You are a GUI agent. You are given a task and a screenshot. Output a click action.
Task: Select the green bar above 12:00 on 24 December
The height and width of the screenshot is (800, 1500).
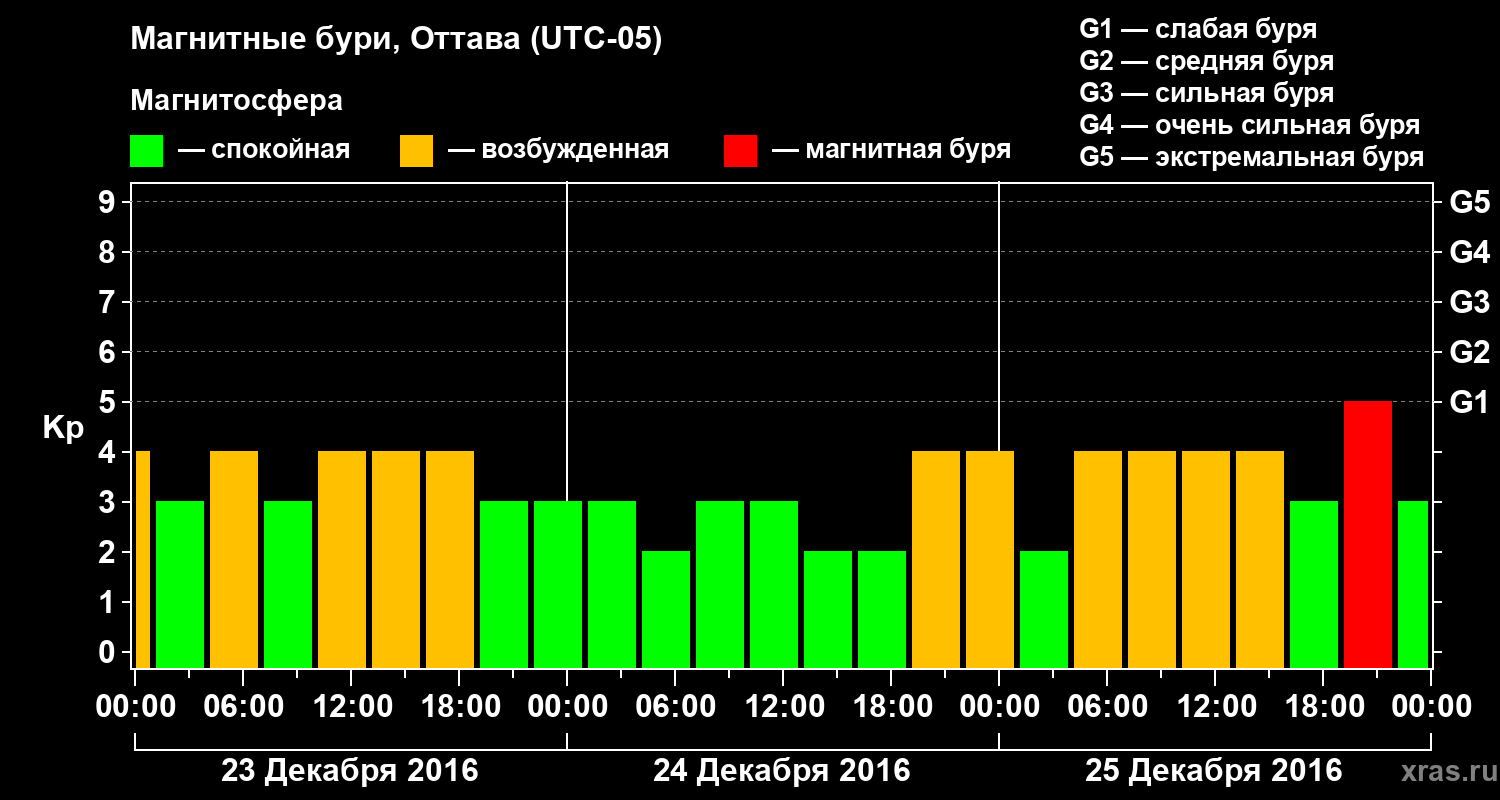point(774,584)
